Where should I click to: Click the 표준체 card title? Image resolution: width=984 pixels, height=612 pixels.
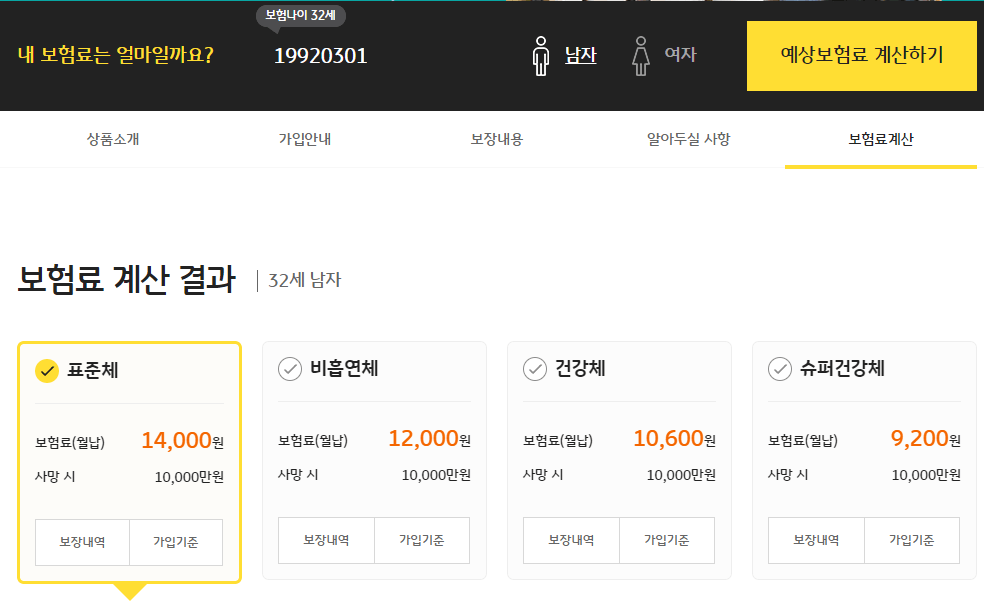pos(92,370)
